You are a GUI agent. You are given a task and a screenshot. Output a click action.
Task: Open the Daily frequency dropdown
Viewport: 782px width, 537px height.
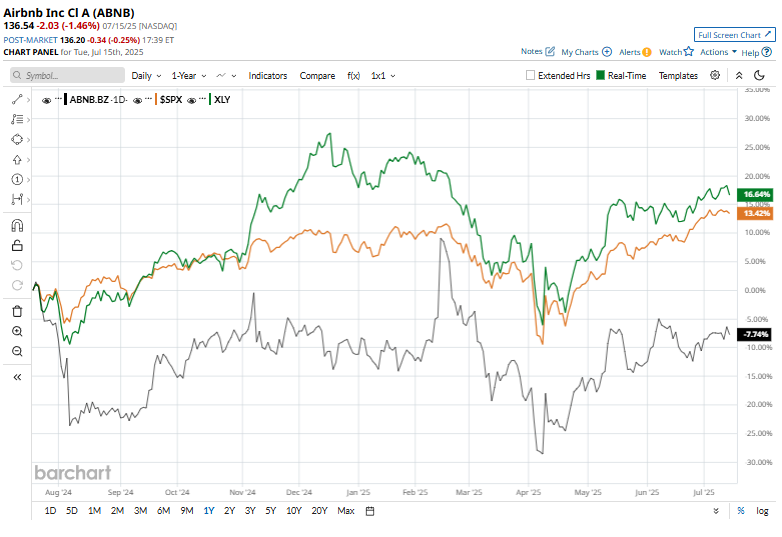pyautogui.click(x=146, y=76)
